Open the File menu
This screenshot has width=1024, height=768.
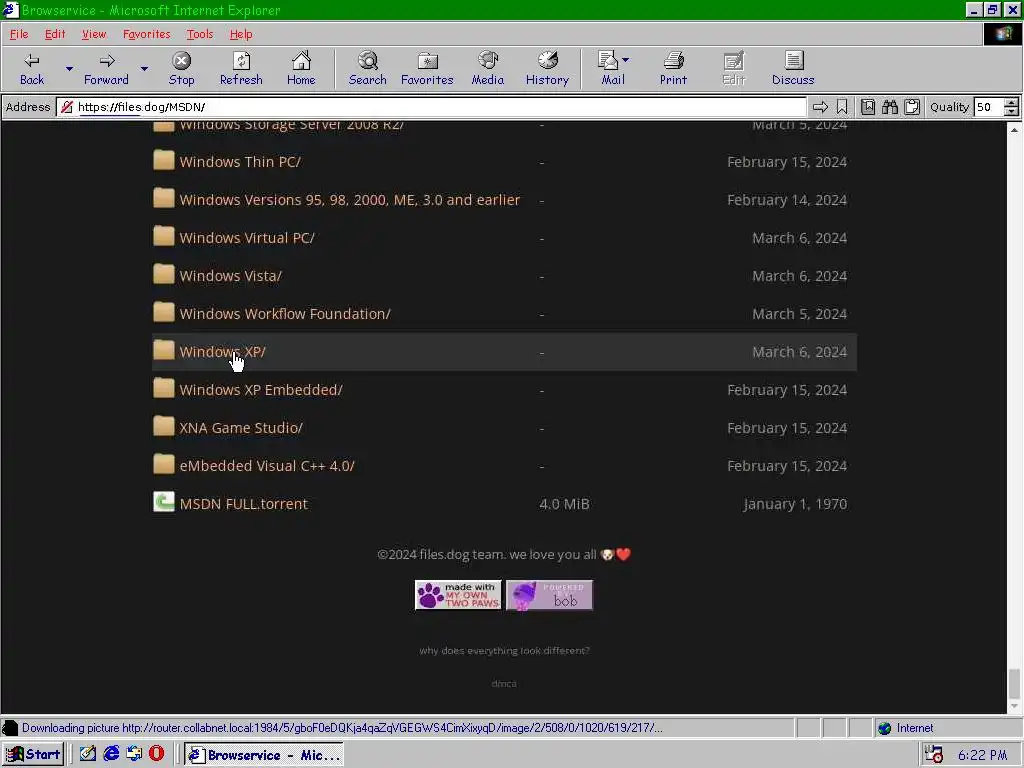tap(19, 34)
